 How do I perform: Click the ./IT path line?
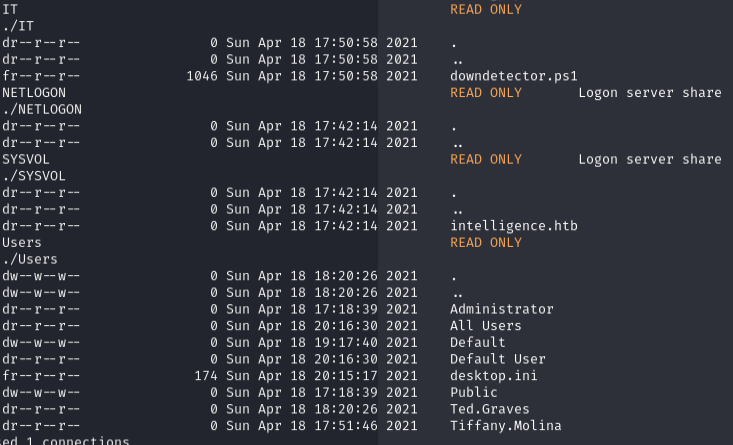(x=18, y=26)
